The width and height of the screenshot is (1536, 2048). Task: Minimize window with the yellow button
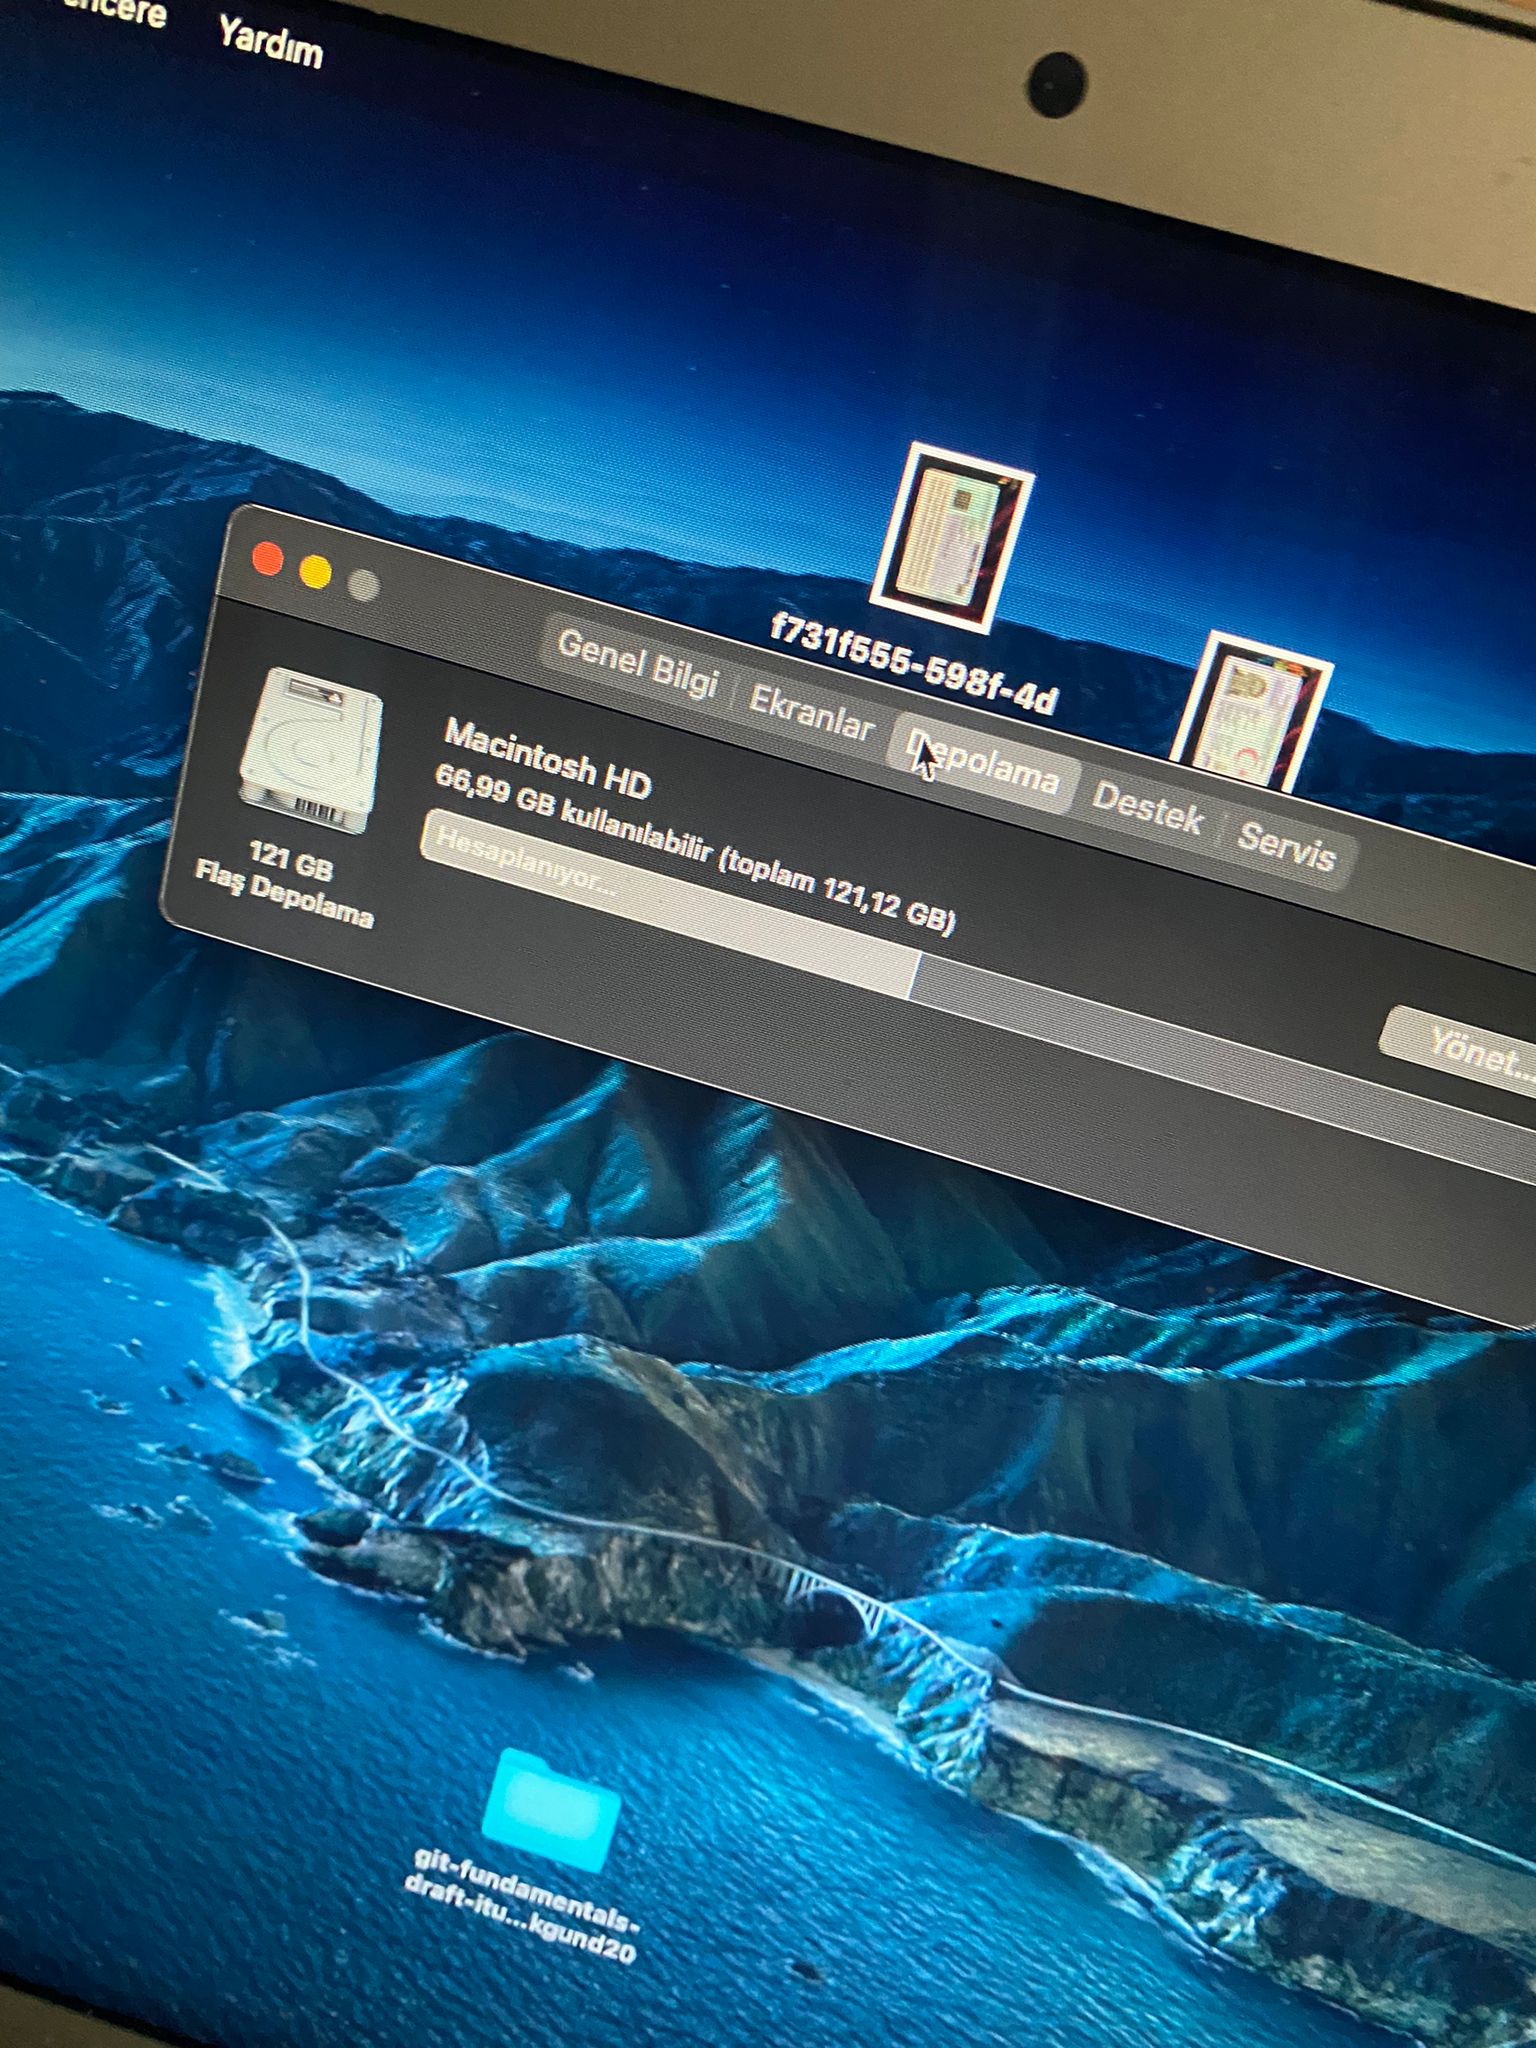coord(315,572)
